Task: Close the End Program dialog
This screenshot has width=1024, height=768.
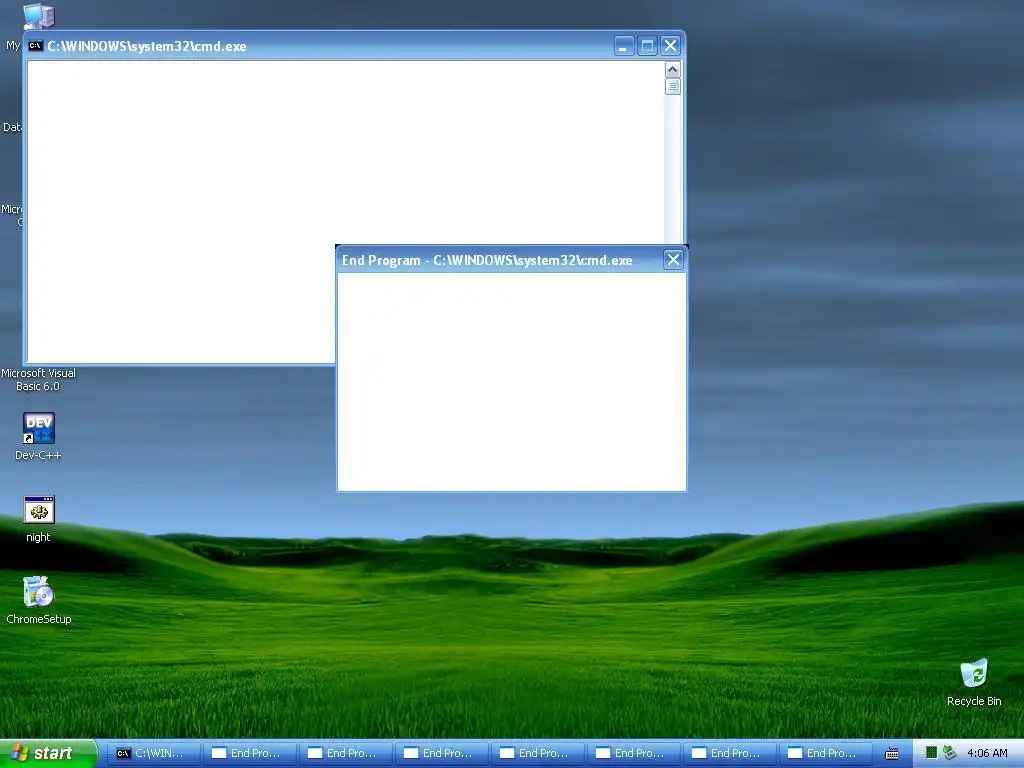Action: click(673, 260)
